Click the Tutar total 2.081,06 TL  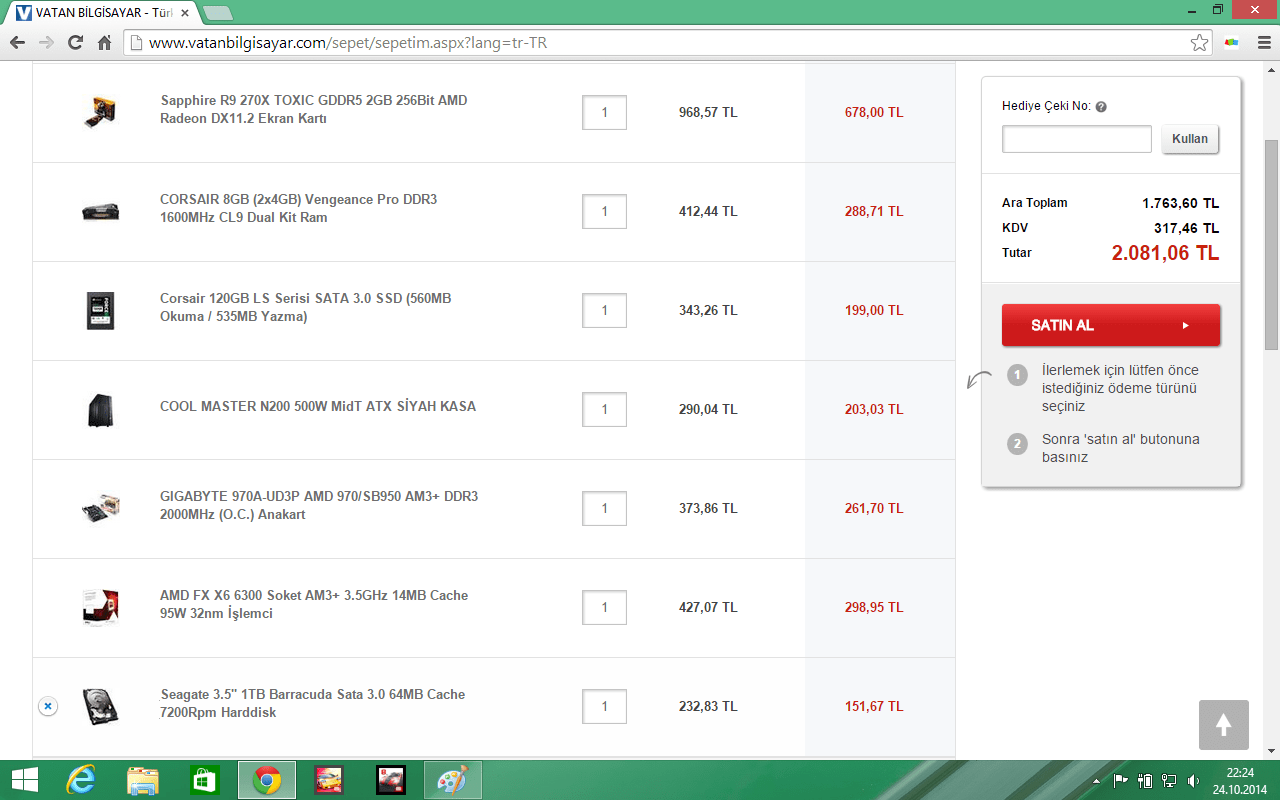tap(1165, 253)
